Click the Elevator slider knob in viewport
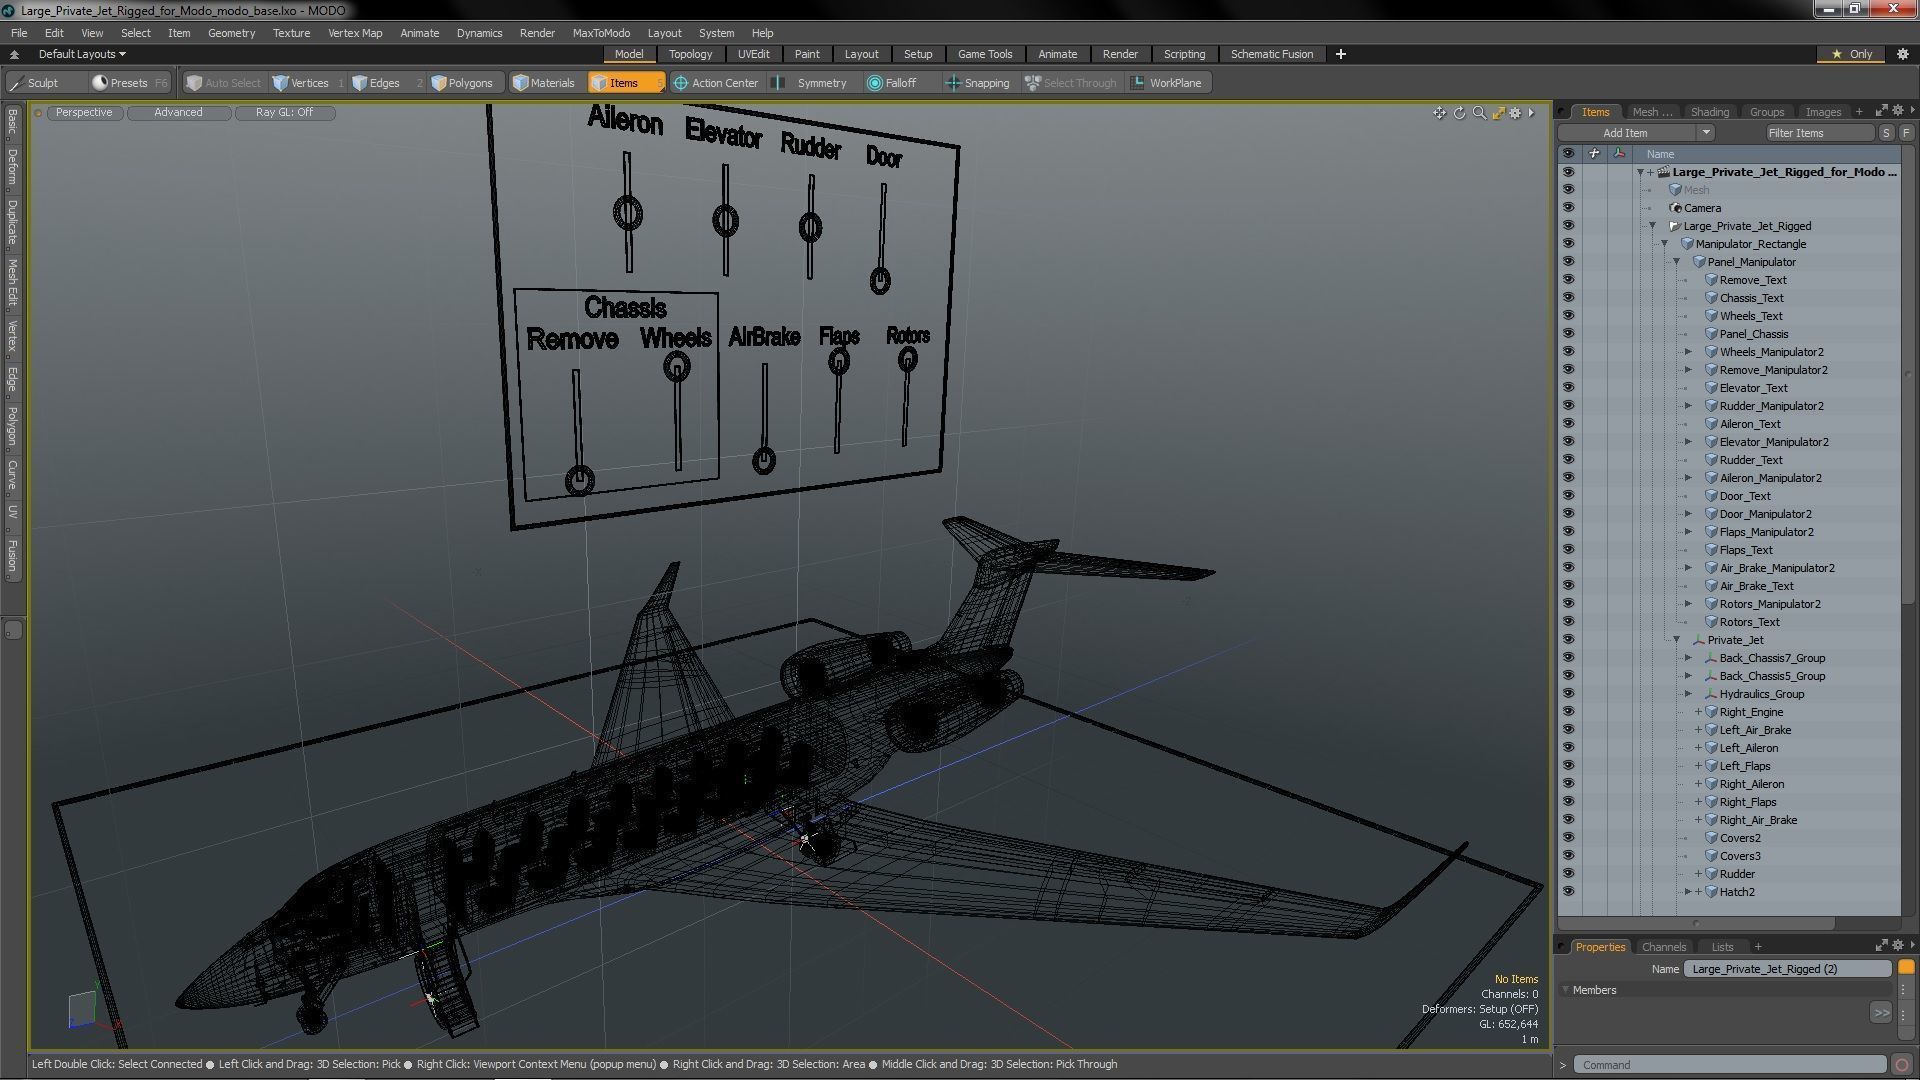This screenshot has height=1080, width=1920. pos(725,220)
